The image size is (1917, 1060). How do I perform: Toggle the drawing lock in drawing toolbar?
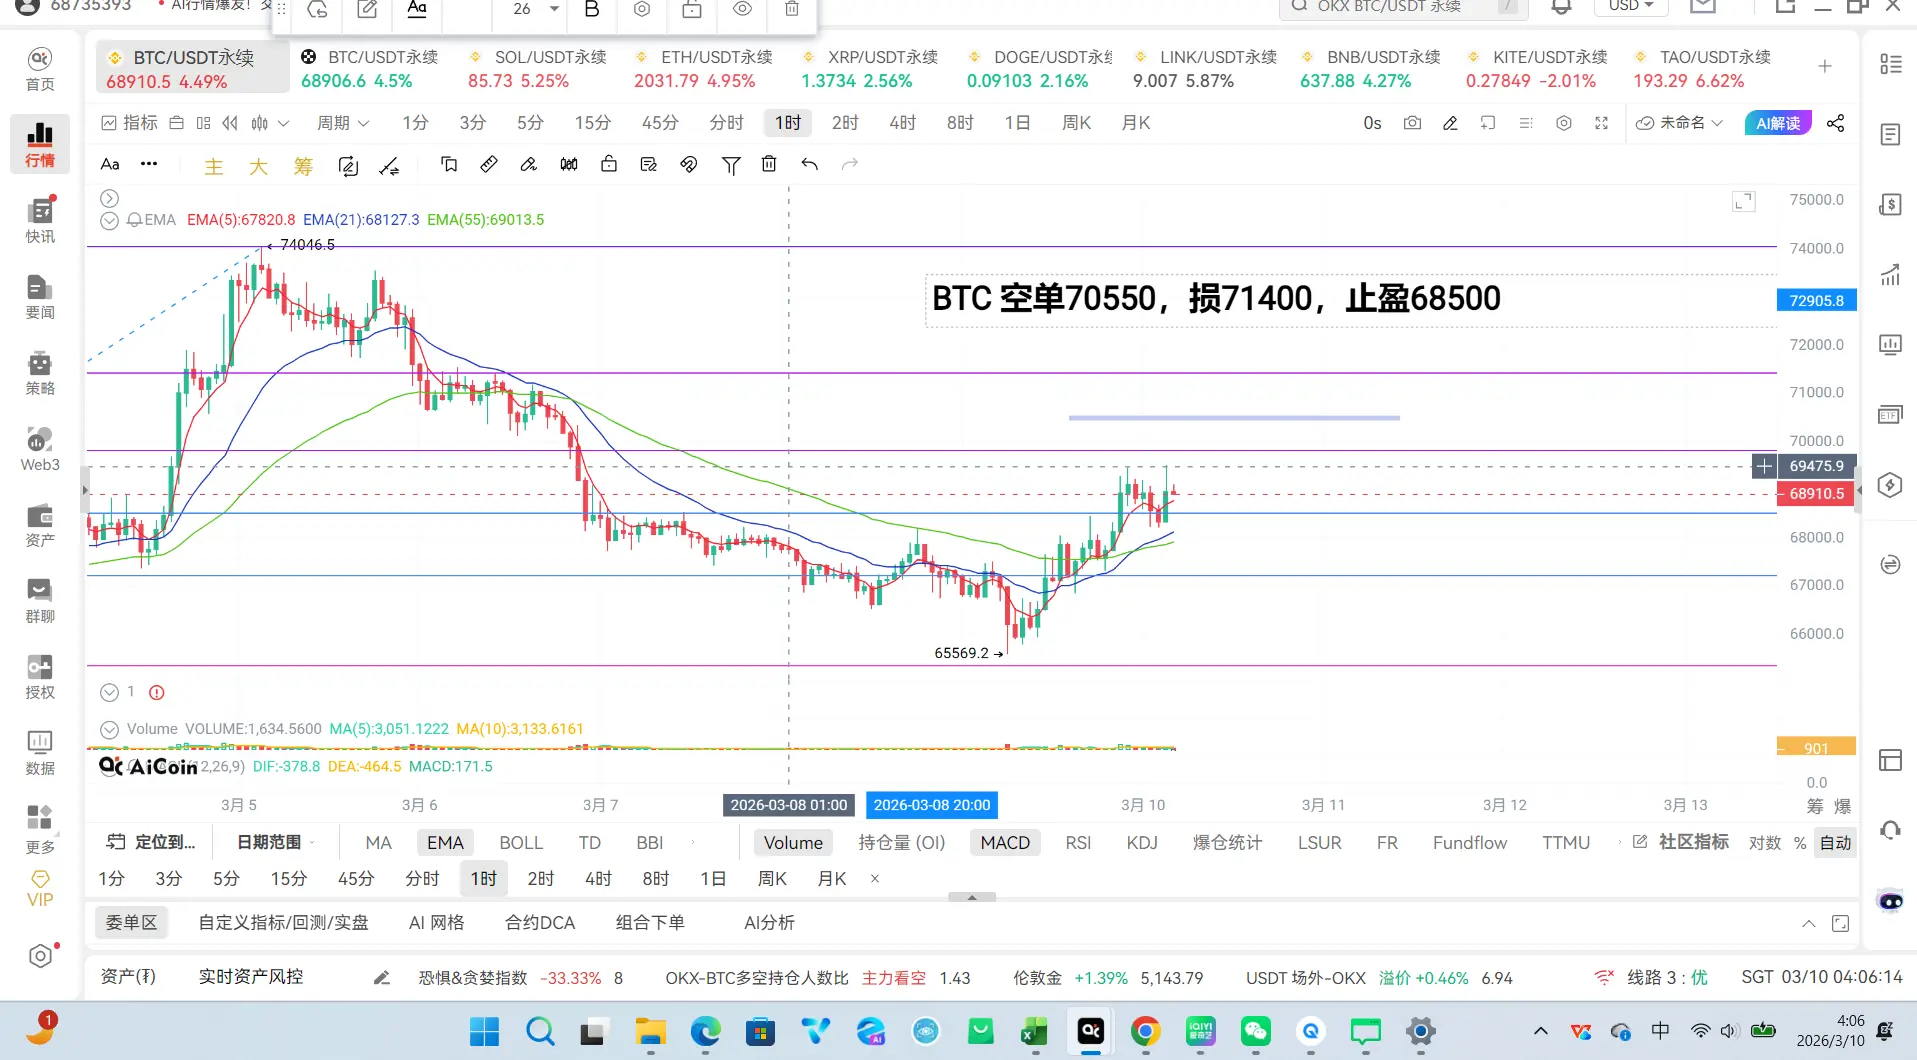[609, 164]
